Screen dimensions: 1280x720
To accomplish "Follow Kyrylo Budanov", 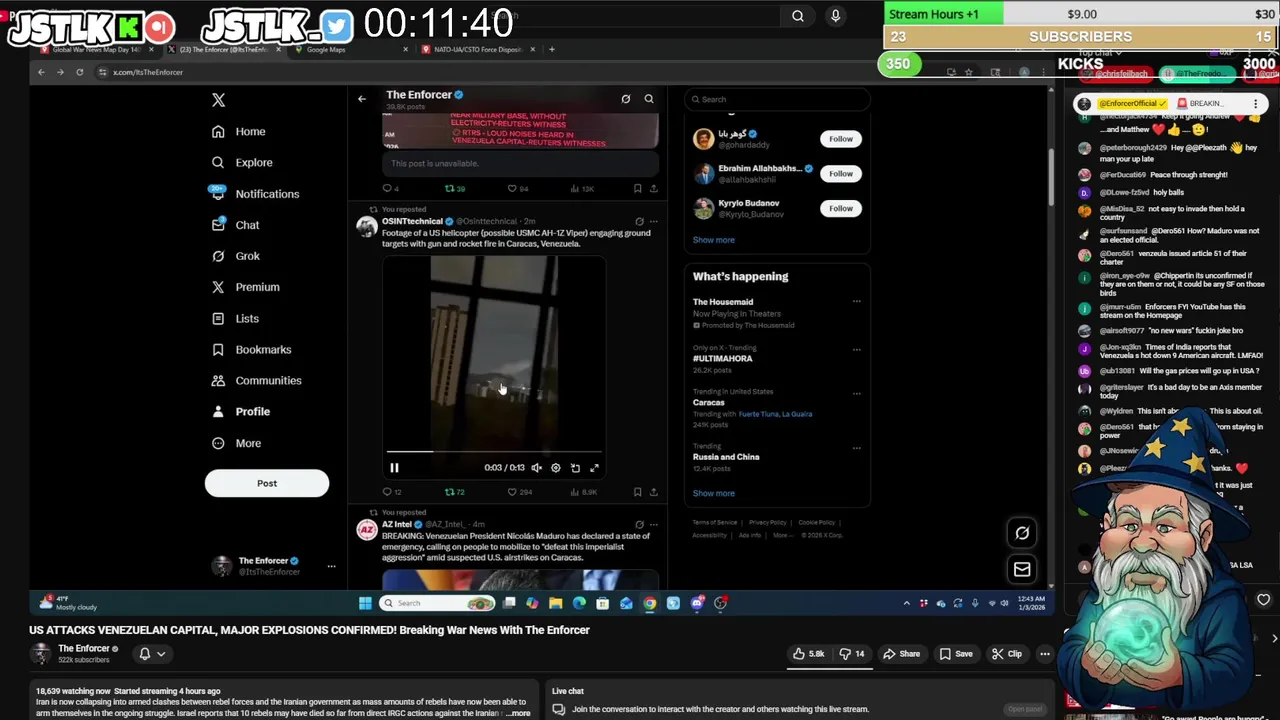I will 841,208.
